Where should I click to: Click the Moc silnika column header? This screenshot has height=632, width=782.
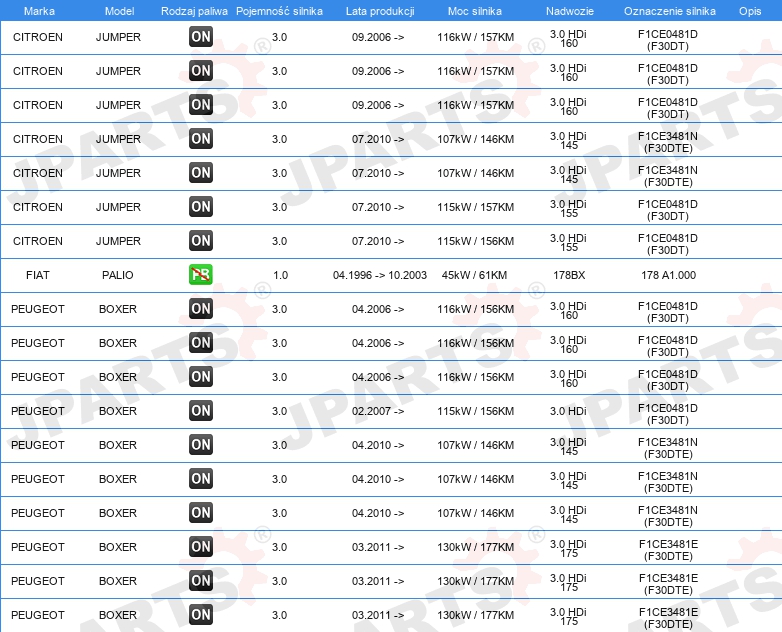[475, 11]
